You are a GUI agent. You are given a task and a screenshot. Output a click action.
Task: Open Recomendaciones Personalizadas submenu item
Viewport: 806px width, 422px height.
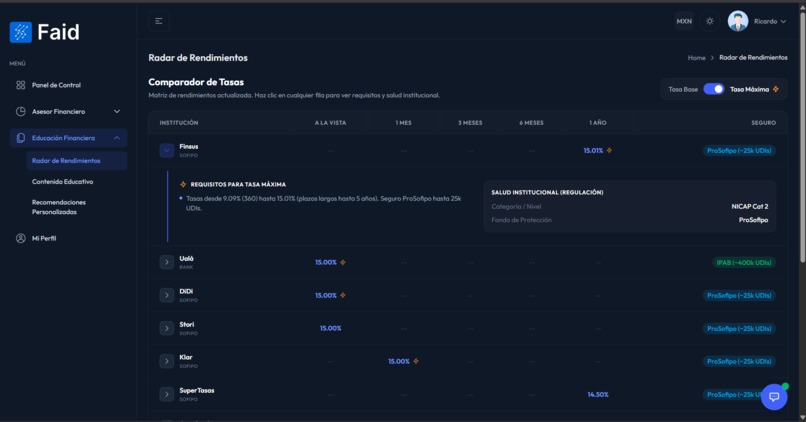pyautogui.click(x=77, y=207)
